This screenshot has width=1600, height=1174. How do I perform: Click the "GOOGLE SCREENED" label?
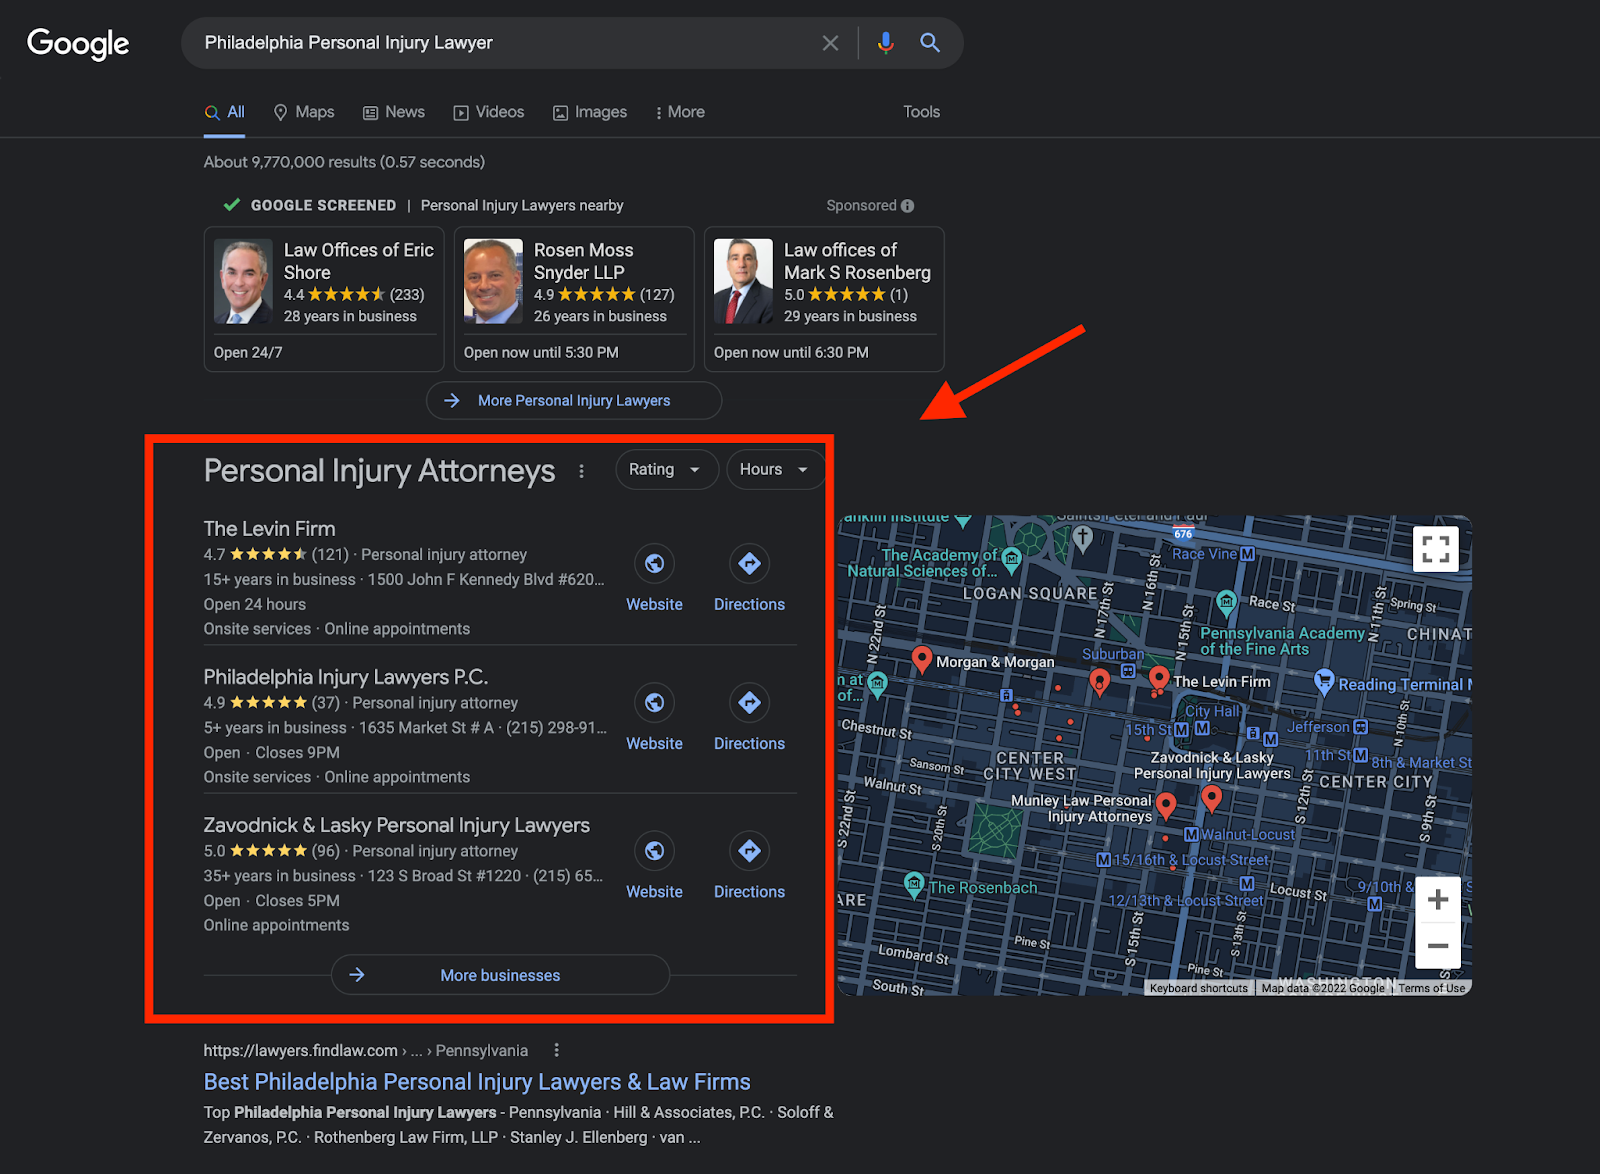click(323, 205)
